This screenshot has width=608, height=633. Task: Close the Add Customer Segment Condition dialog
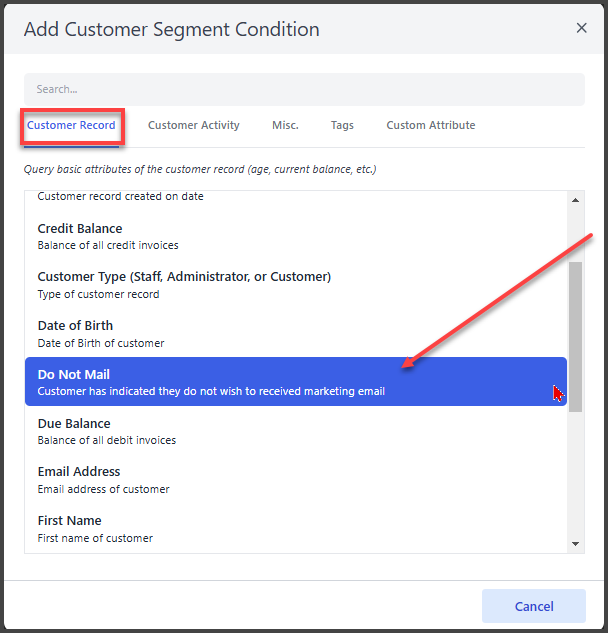tap(581, 28)
